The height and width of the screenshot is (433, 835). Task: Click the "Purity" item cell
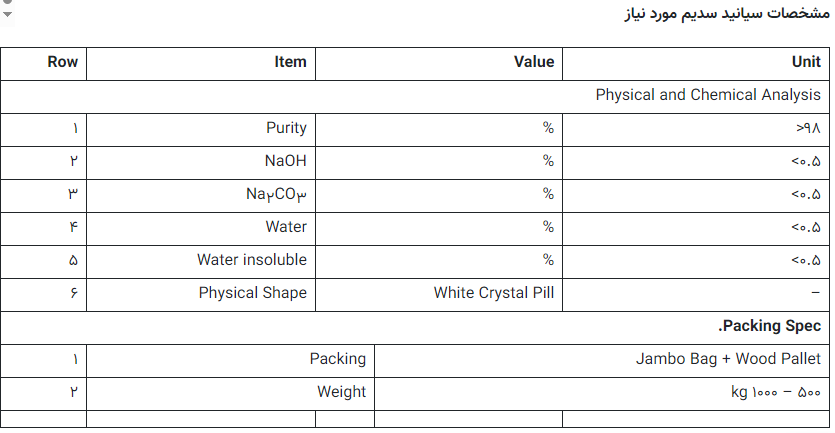pyautogui.click(x=286, y=128)
